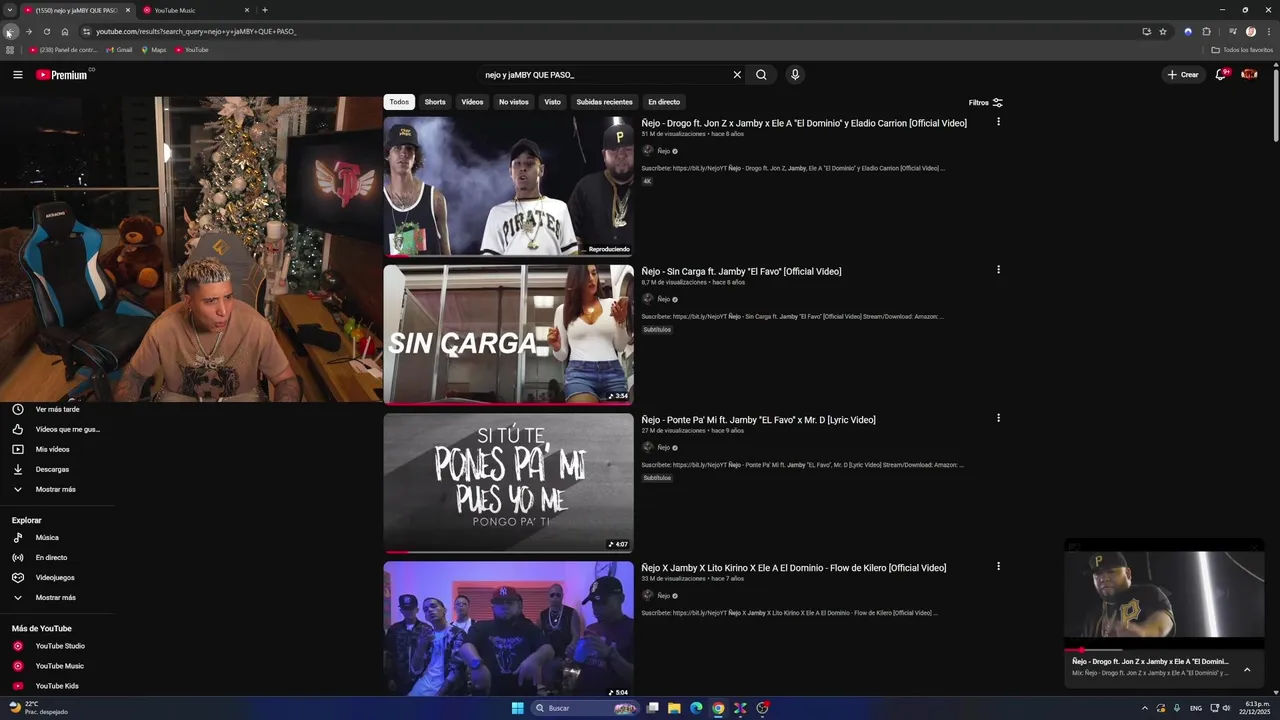Select the Visto filter chip
The width and height of the screenshot is (1280, 720).
(552, 102)
